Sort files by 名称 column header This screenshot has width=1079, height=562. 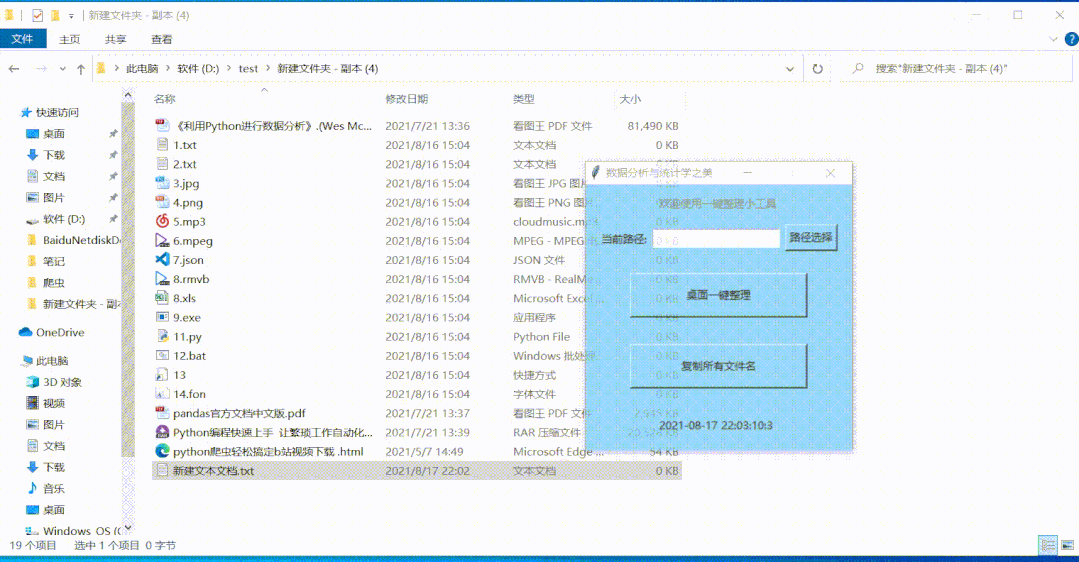tap(164, 99)
